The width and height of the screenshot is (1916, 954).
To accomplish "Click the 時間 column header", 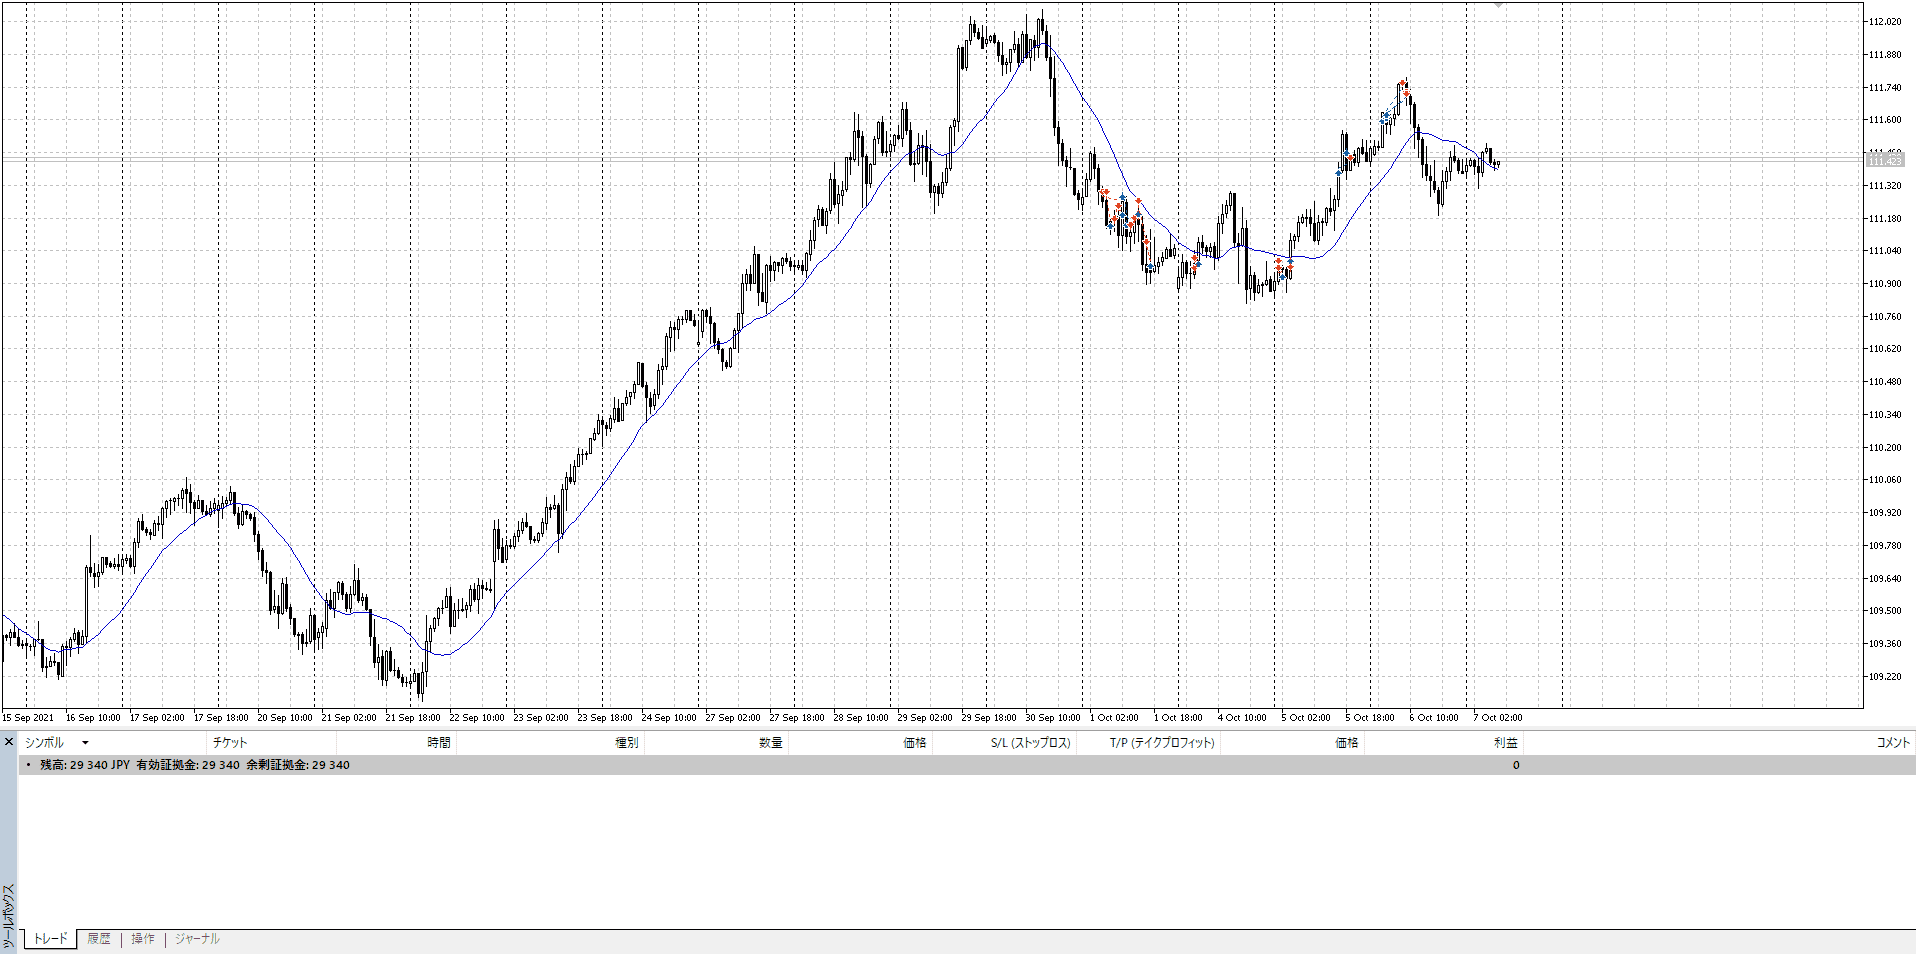I will pyautogui.click(x=438, y=743).
